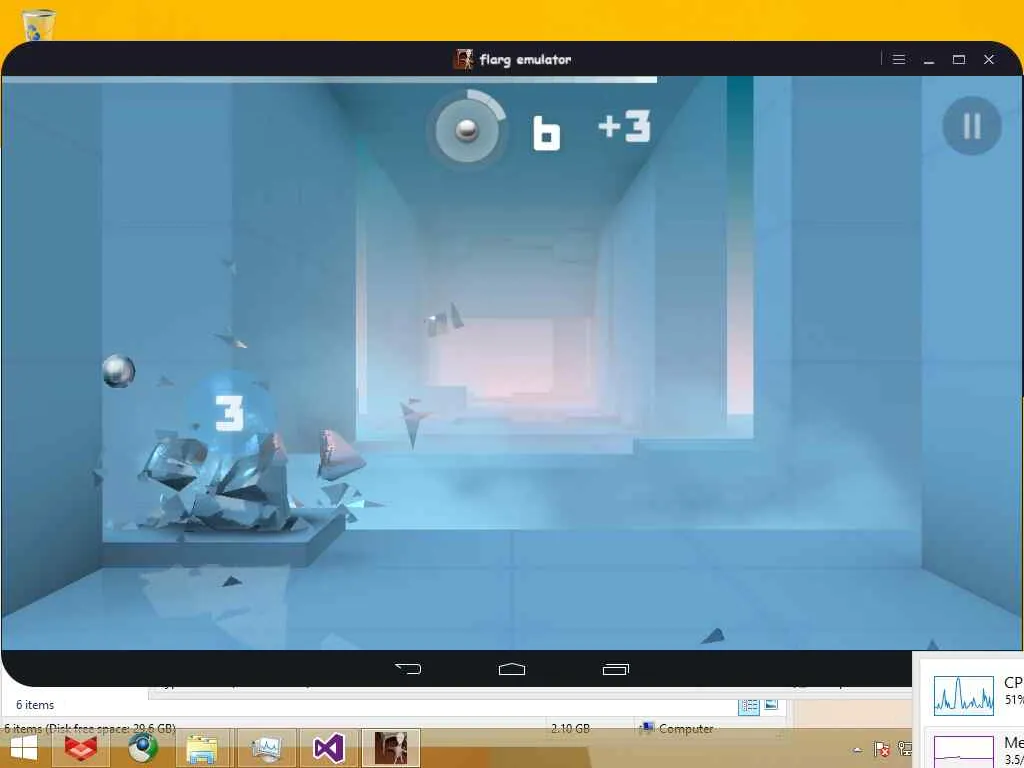1024x768 pixels.
Task: Click the +3 bonus indicator
Action: 624,126
